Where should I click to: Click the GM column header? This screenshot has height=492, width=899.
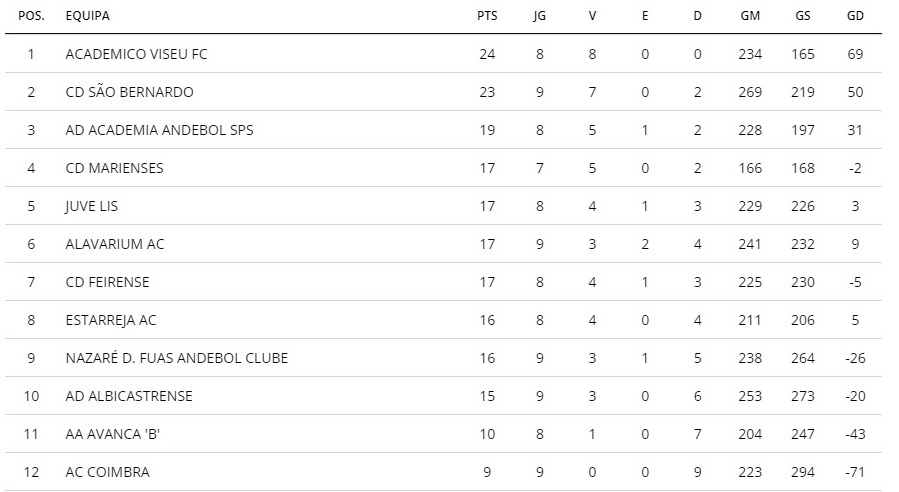[750, 16]
